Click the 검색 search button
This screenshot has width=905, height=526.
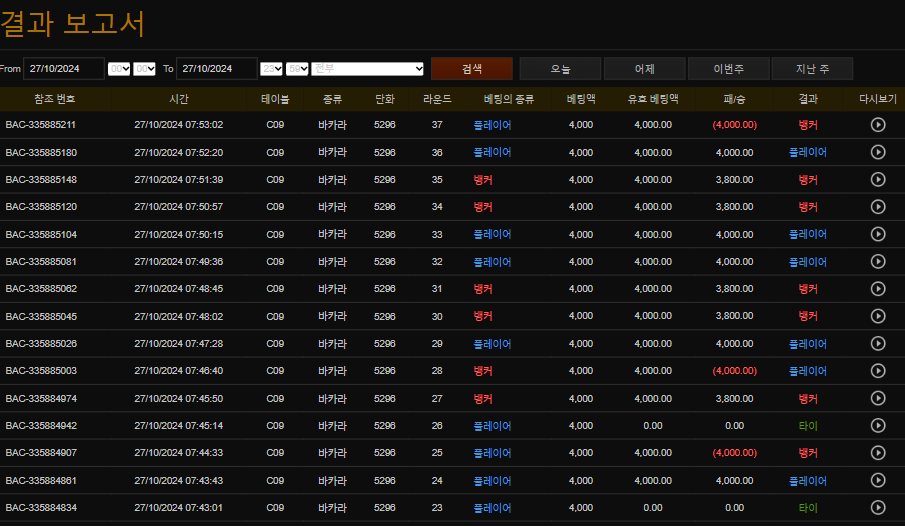click(x=471, y=68)
